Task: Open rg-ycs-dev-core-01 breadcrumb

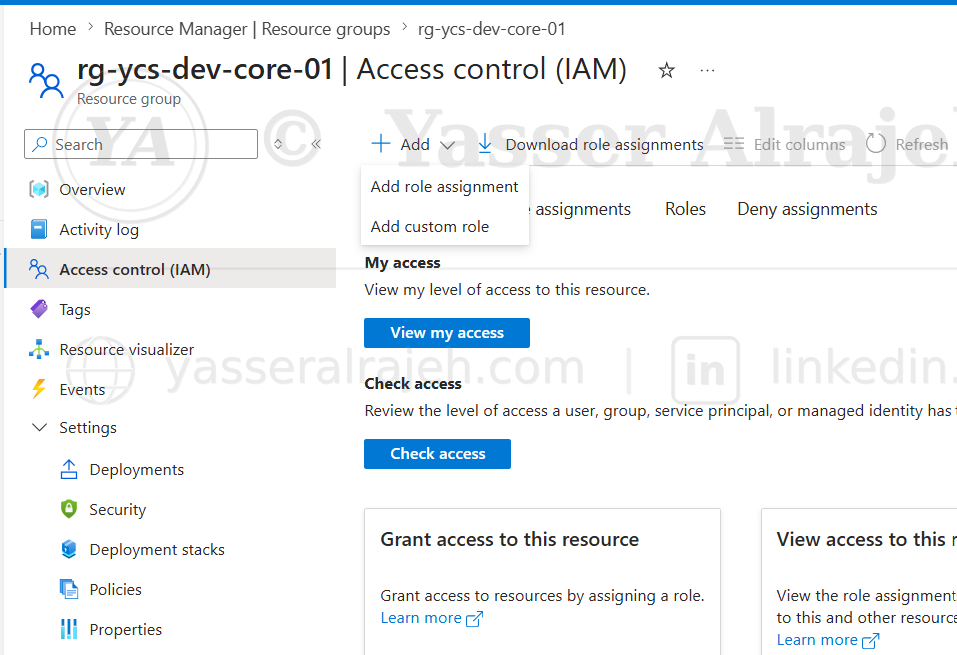Action: coord(491,29)
